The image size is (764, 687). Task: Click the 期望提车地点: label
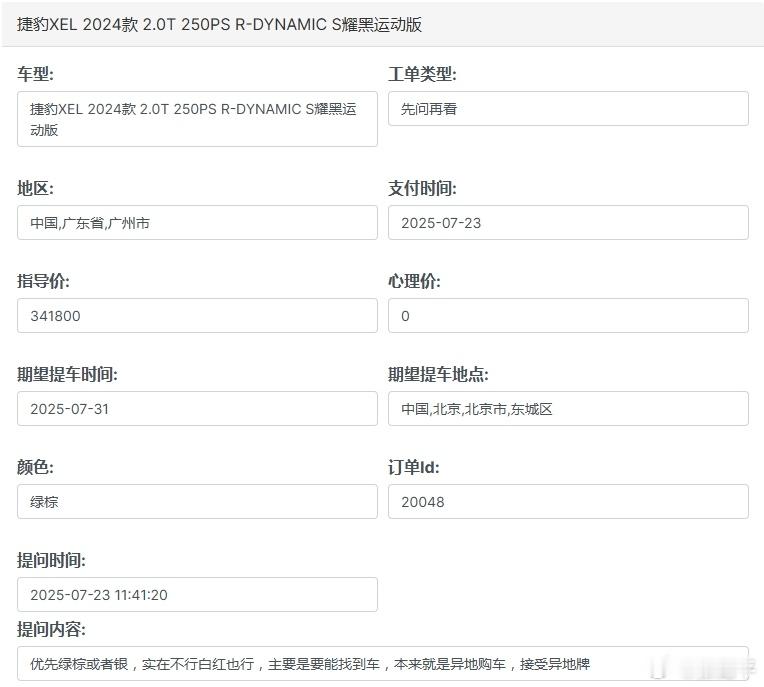tap(438, 374)
